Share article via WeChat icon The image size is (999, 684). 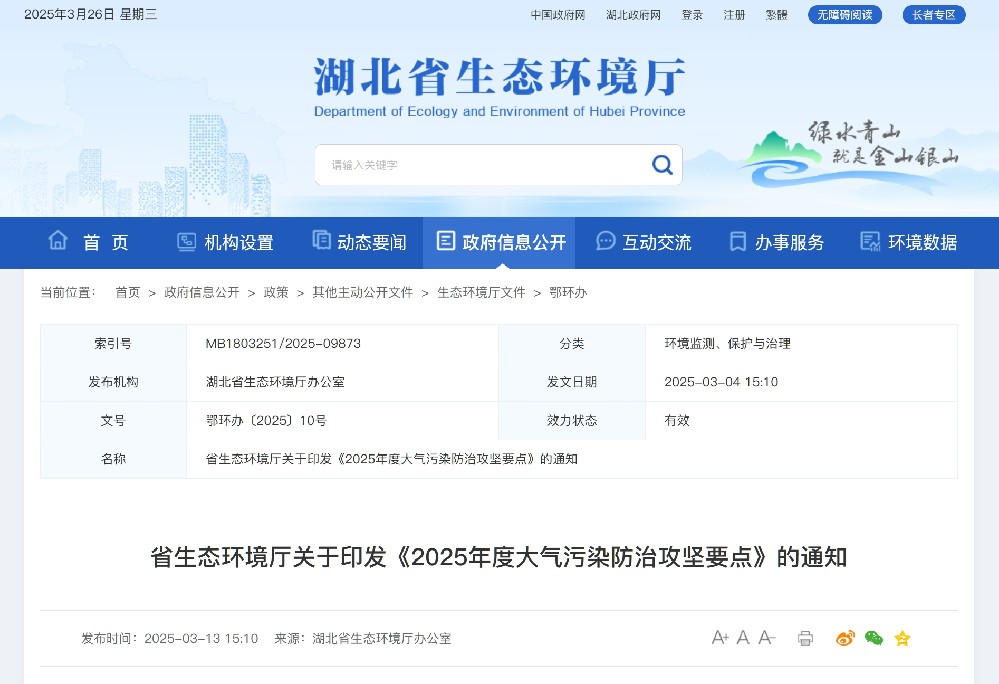(874, 638)
